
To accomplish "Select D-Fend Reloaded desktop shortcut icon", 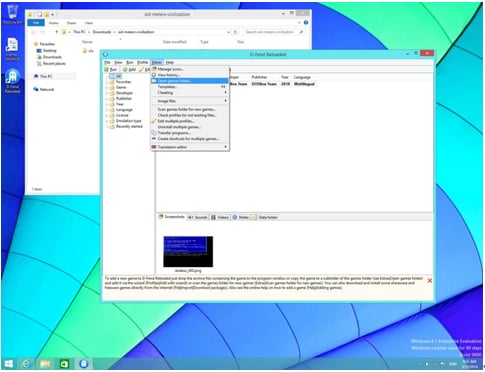I will click(12, 81).
